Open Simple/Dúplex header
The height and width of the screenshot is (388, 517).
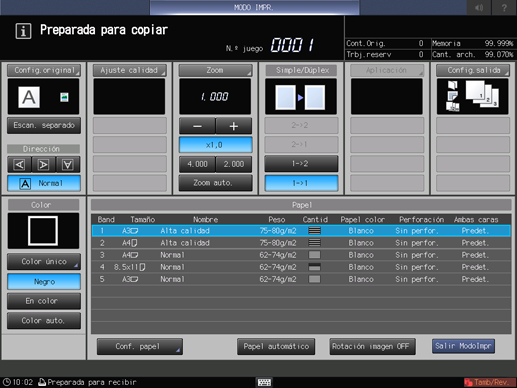tap(301, 70)
